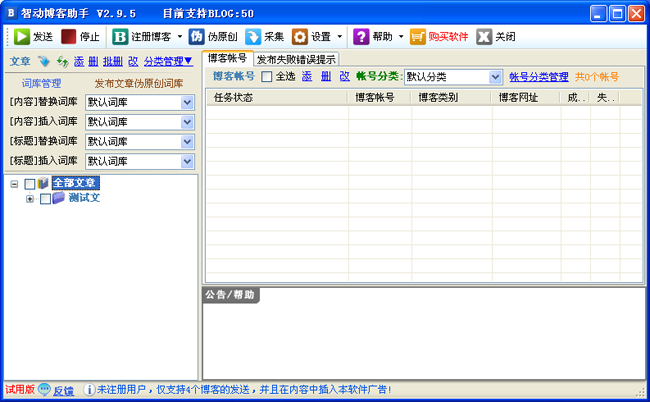Open the 帐号分类 默认分类 dropdown
Image resolution: width=650 pixels, height=402 pixels.
(x=453, y=77)
